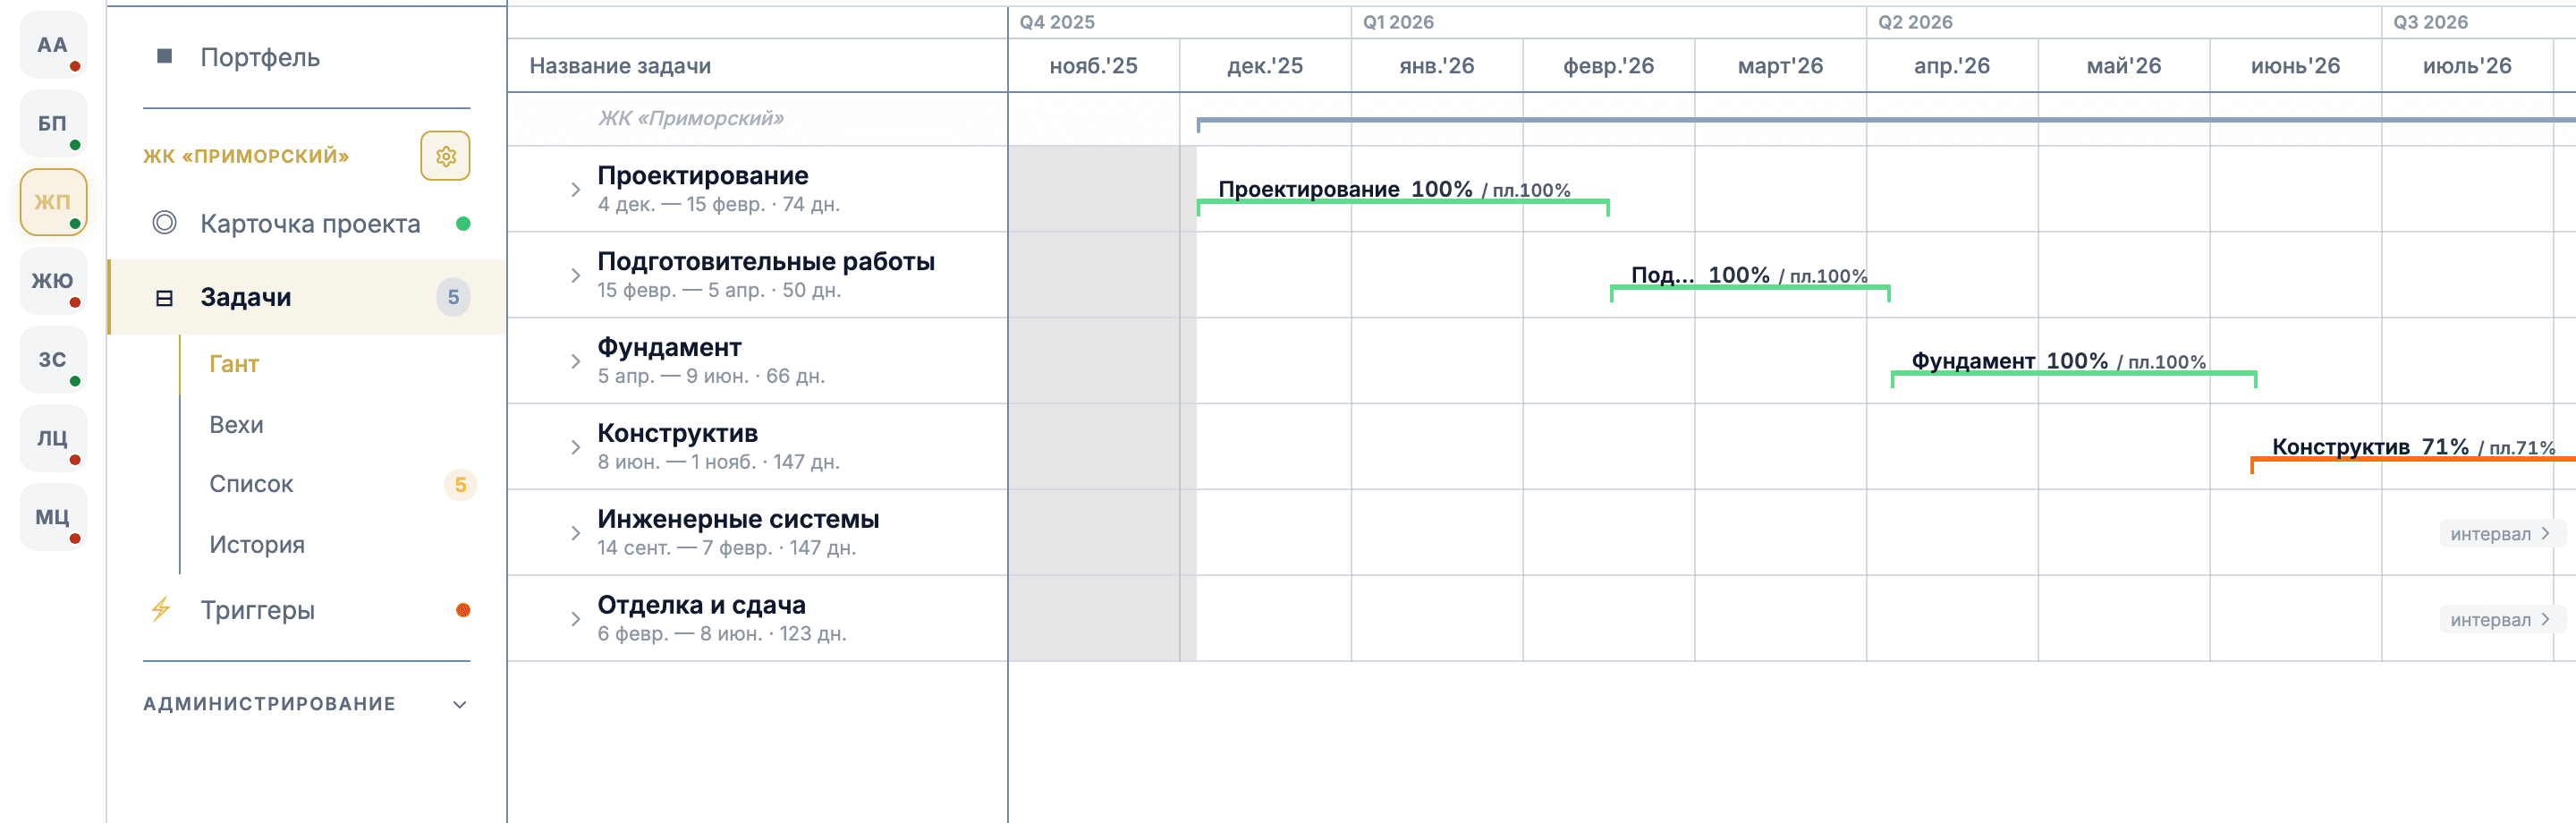Viewport: 2576px width, 823px height.
Task: Open the Портфель menu item
Action: click(260, 57)
